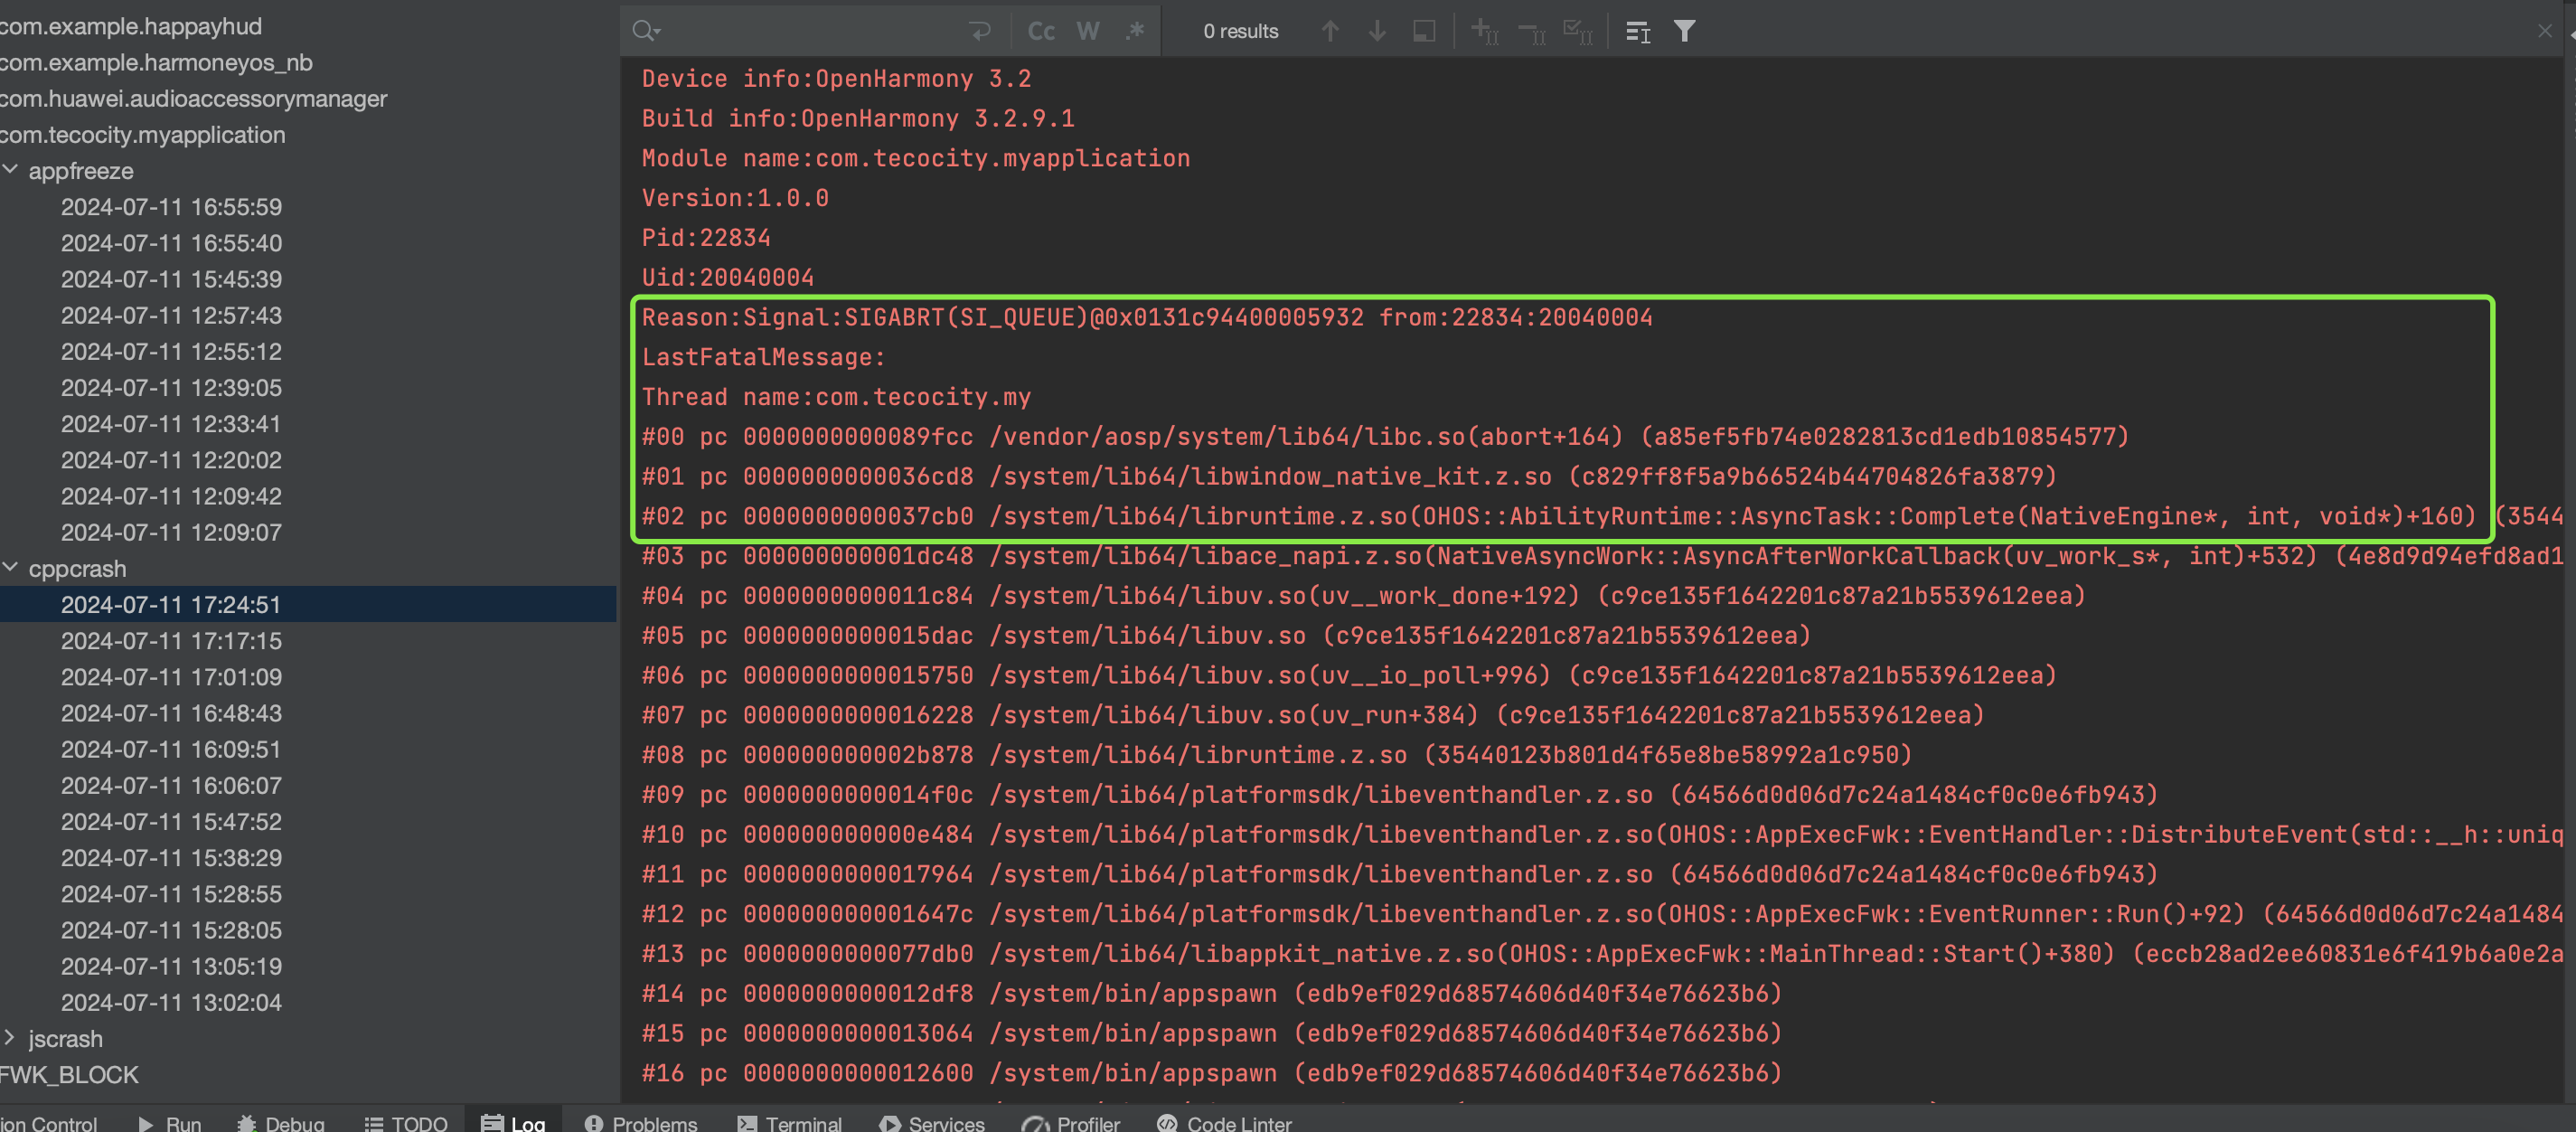Toggle Words (W) search option
Viewport: 2576px width, 1132px height.
point(1088,31)
